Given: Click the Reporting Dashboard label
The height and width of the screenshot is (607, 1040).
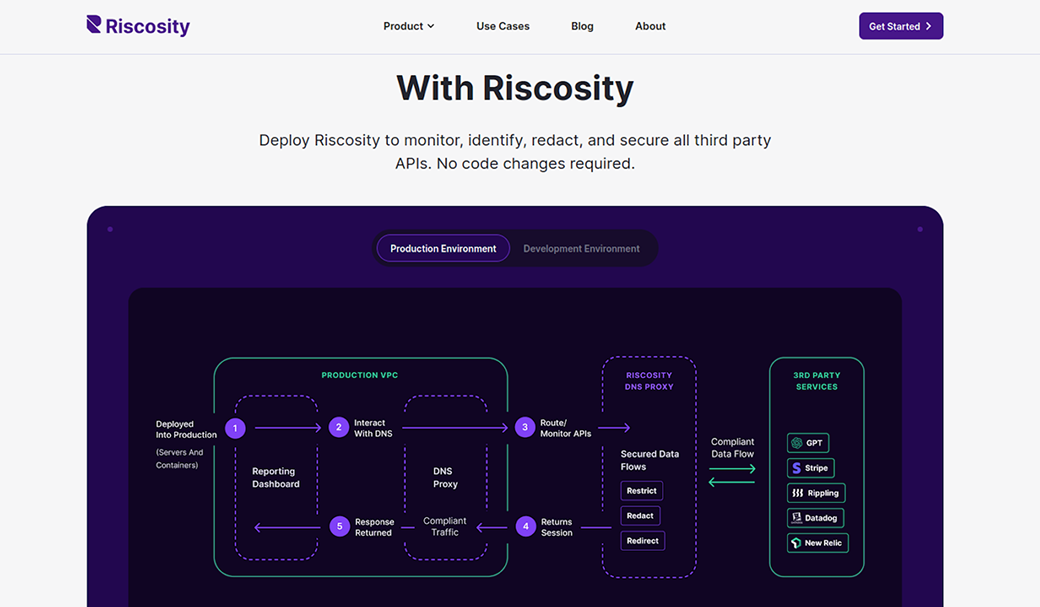Looking at the screenshot, I should [276, 478].
